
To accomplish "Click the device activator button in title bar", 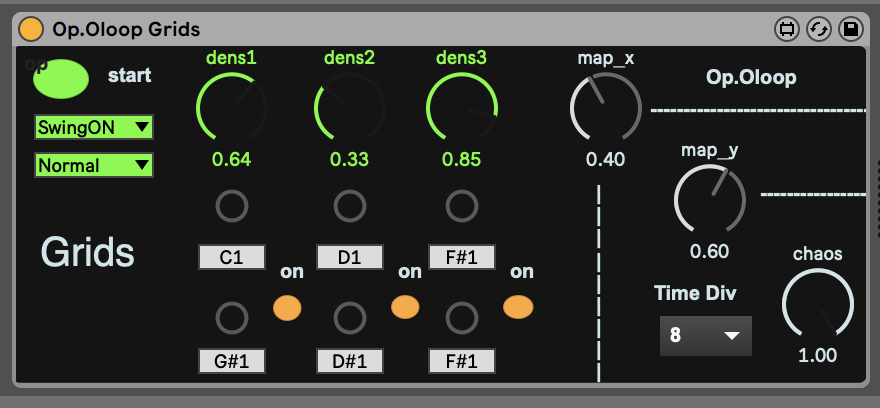I will click(31, 30).
